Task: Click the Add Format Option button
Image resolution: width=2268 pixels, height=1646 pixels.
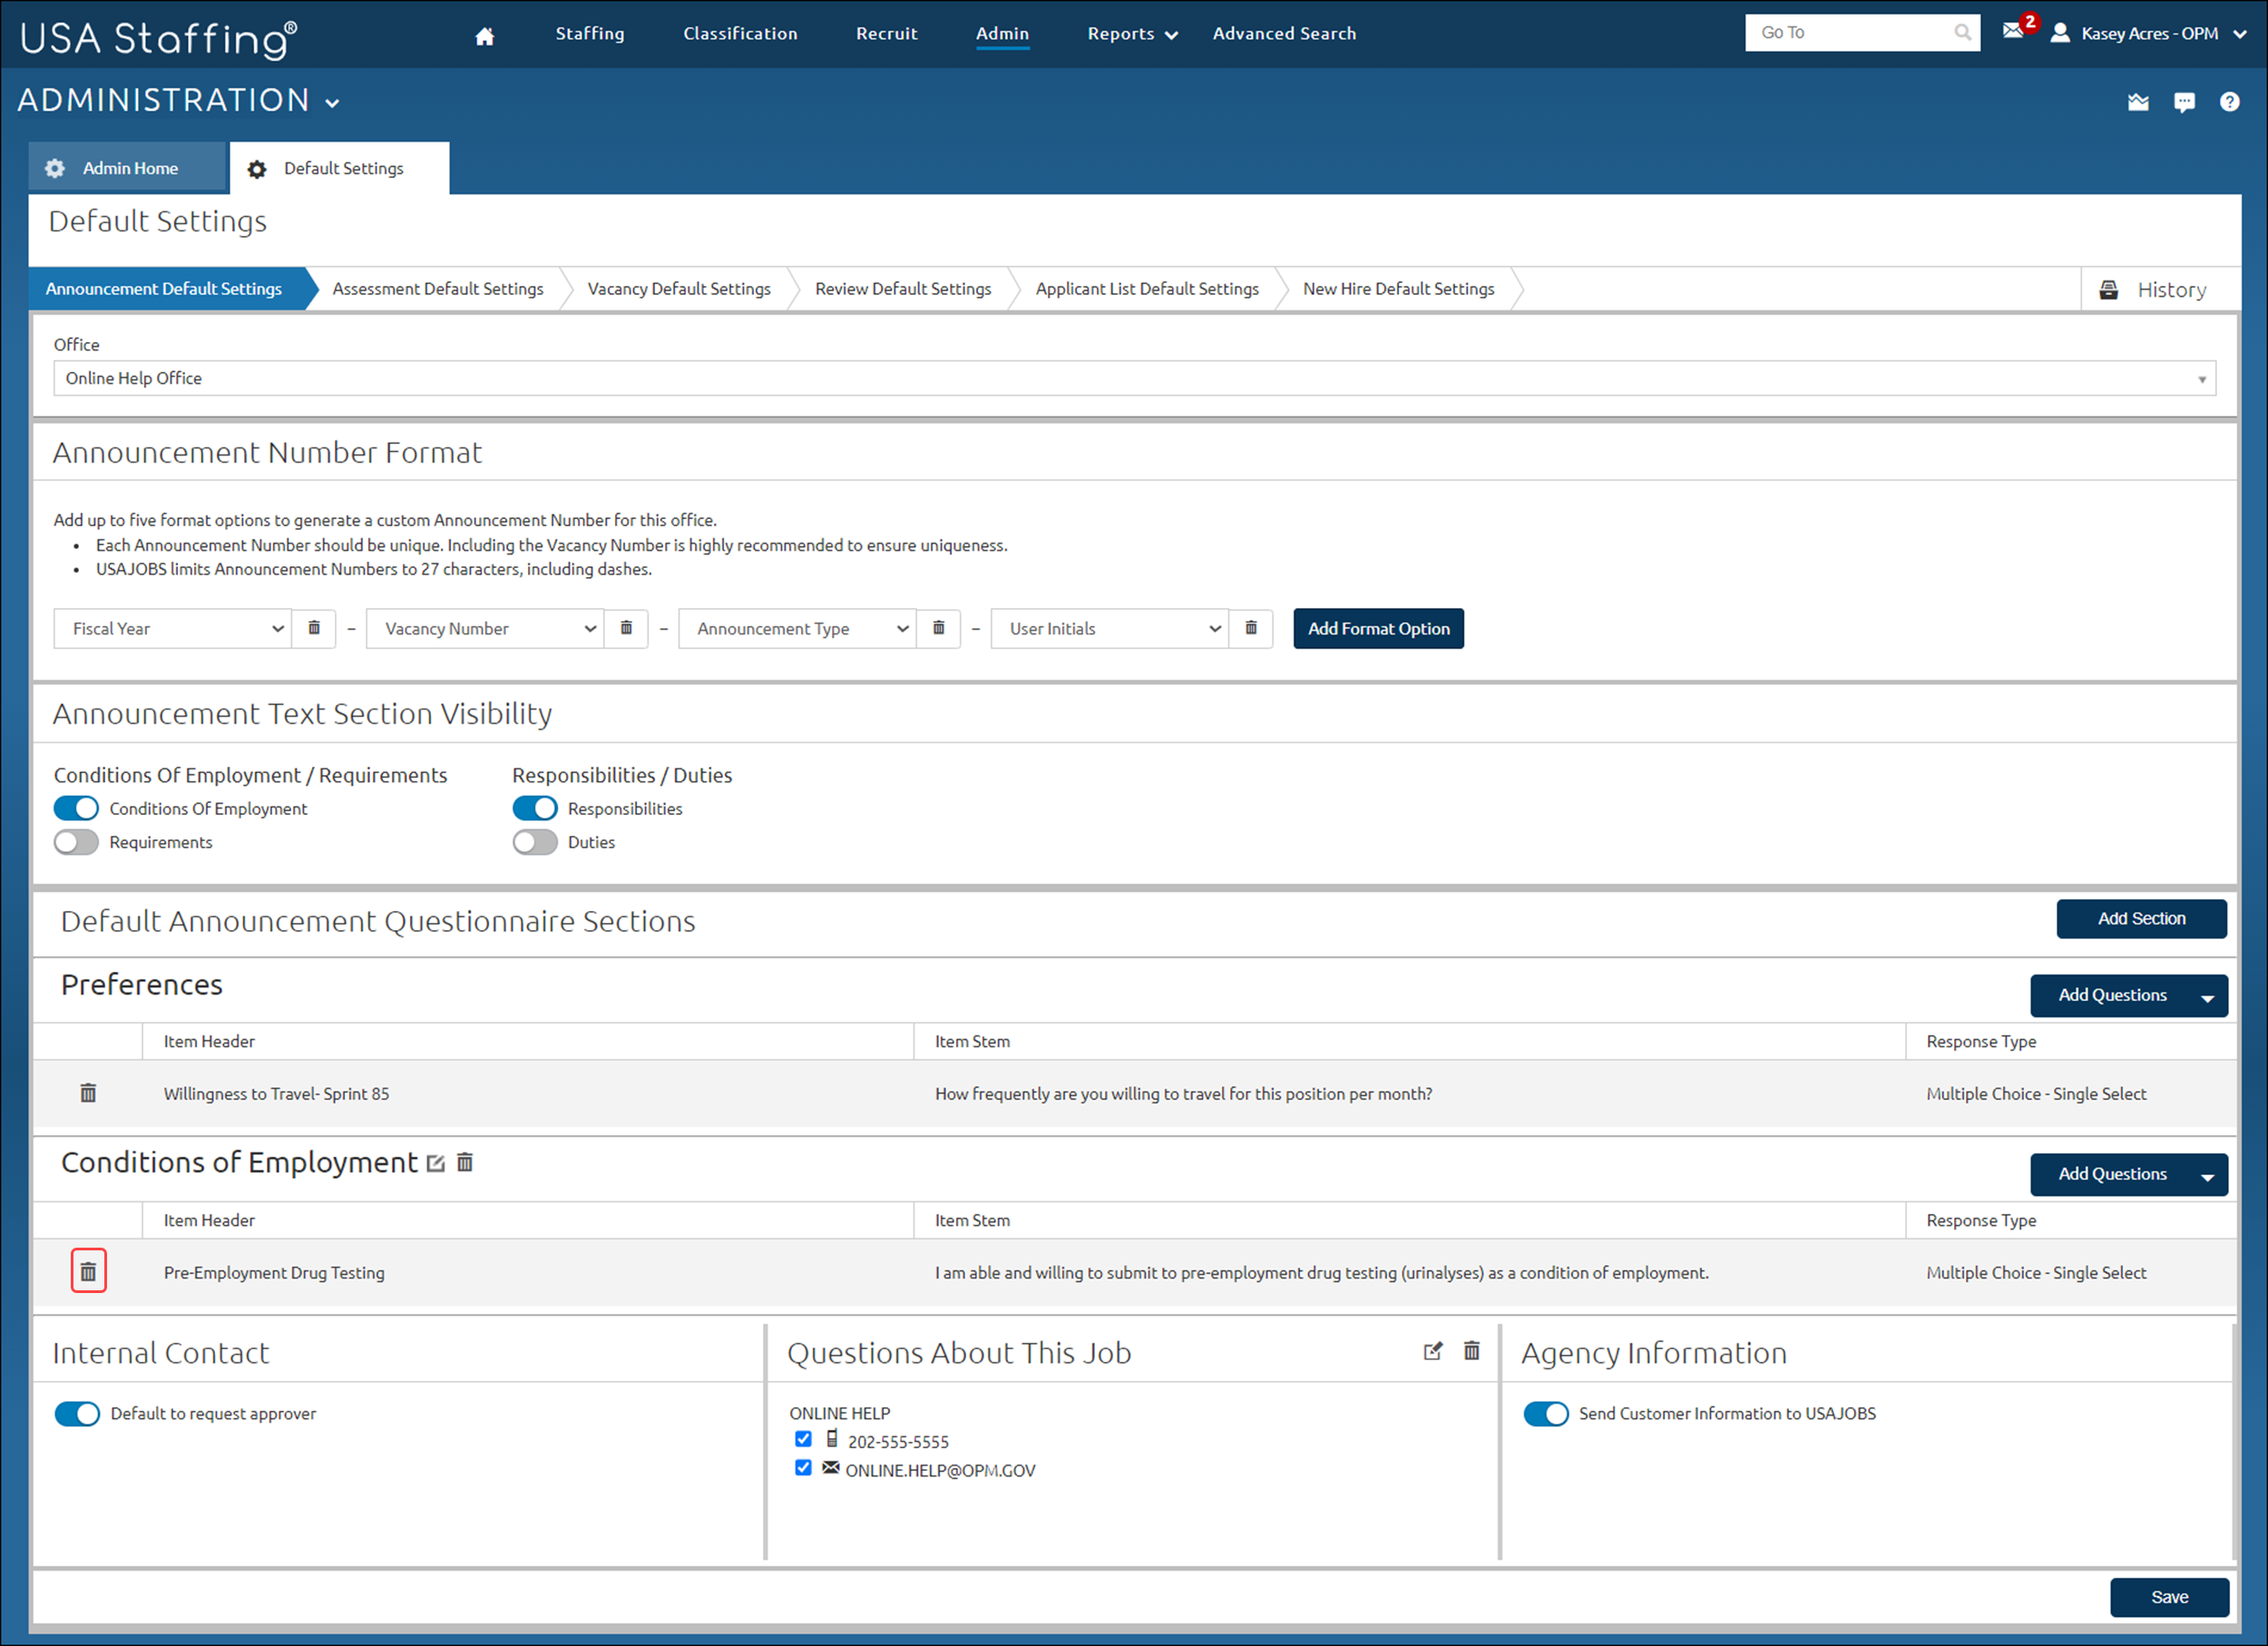Action: (x=1378, y=628)
